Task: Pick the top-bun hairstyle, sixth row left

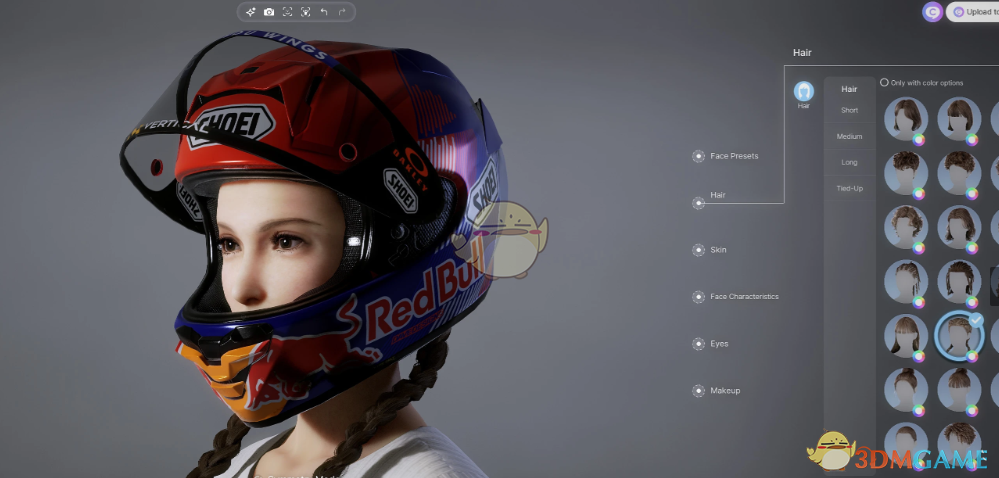Action: (x=905, y=389)
